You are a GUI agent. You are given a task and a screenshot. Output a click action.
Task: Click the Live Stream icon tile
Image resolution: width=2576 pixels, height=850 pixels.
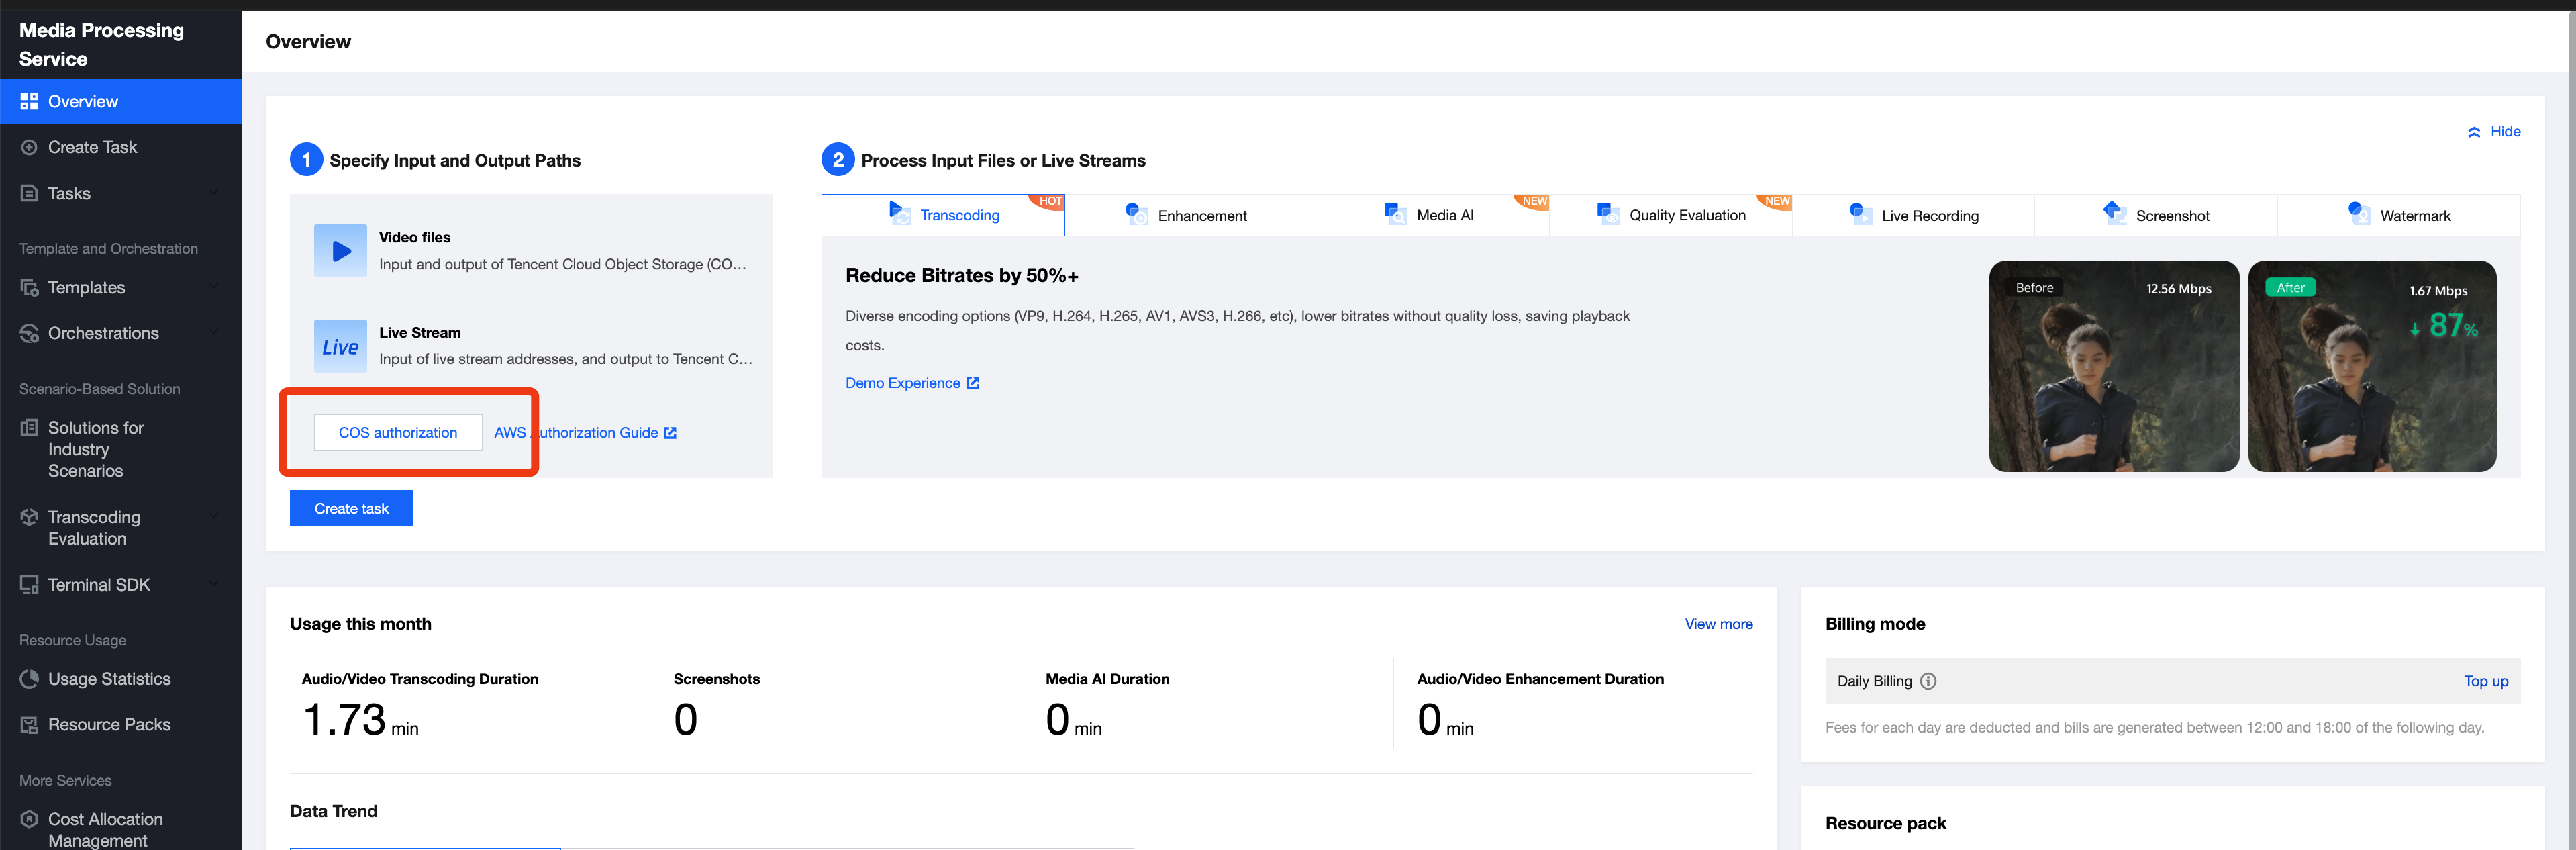coord(340,346)
